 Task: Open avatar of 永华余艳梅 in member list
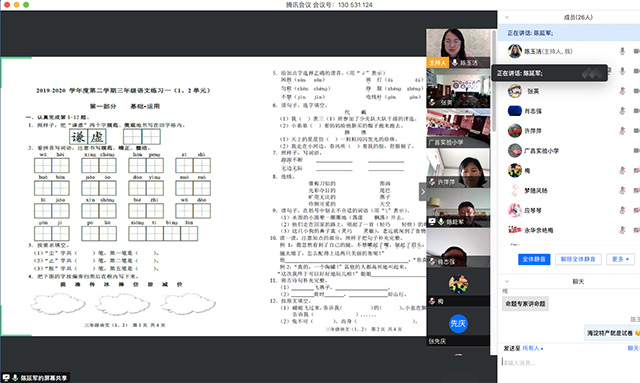[x=515, y=230]
